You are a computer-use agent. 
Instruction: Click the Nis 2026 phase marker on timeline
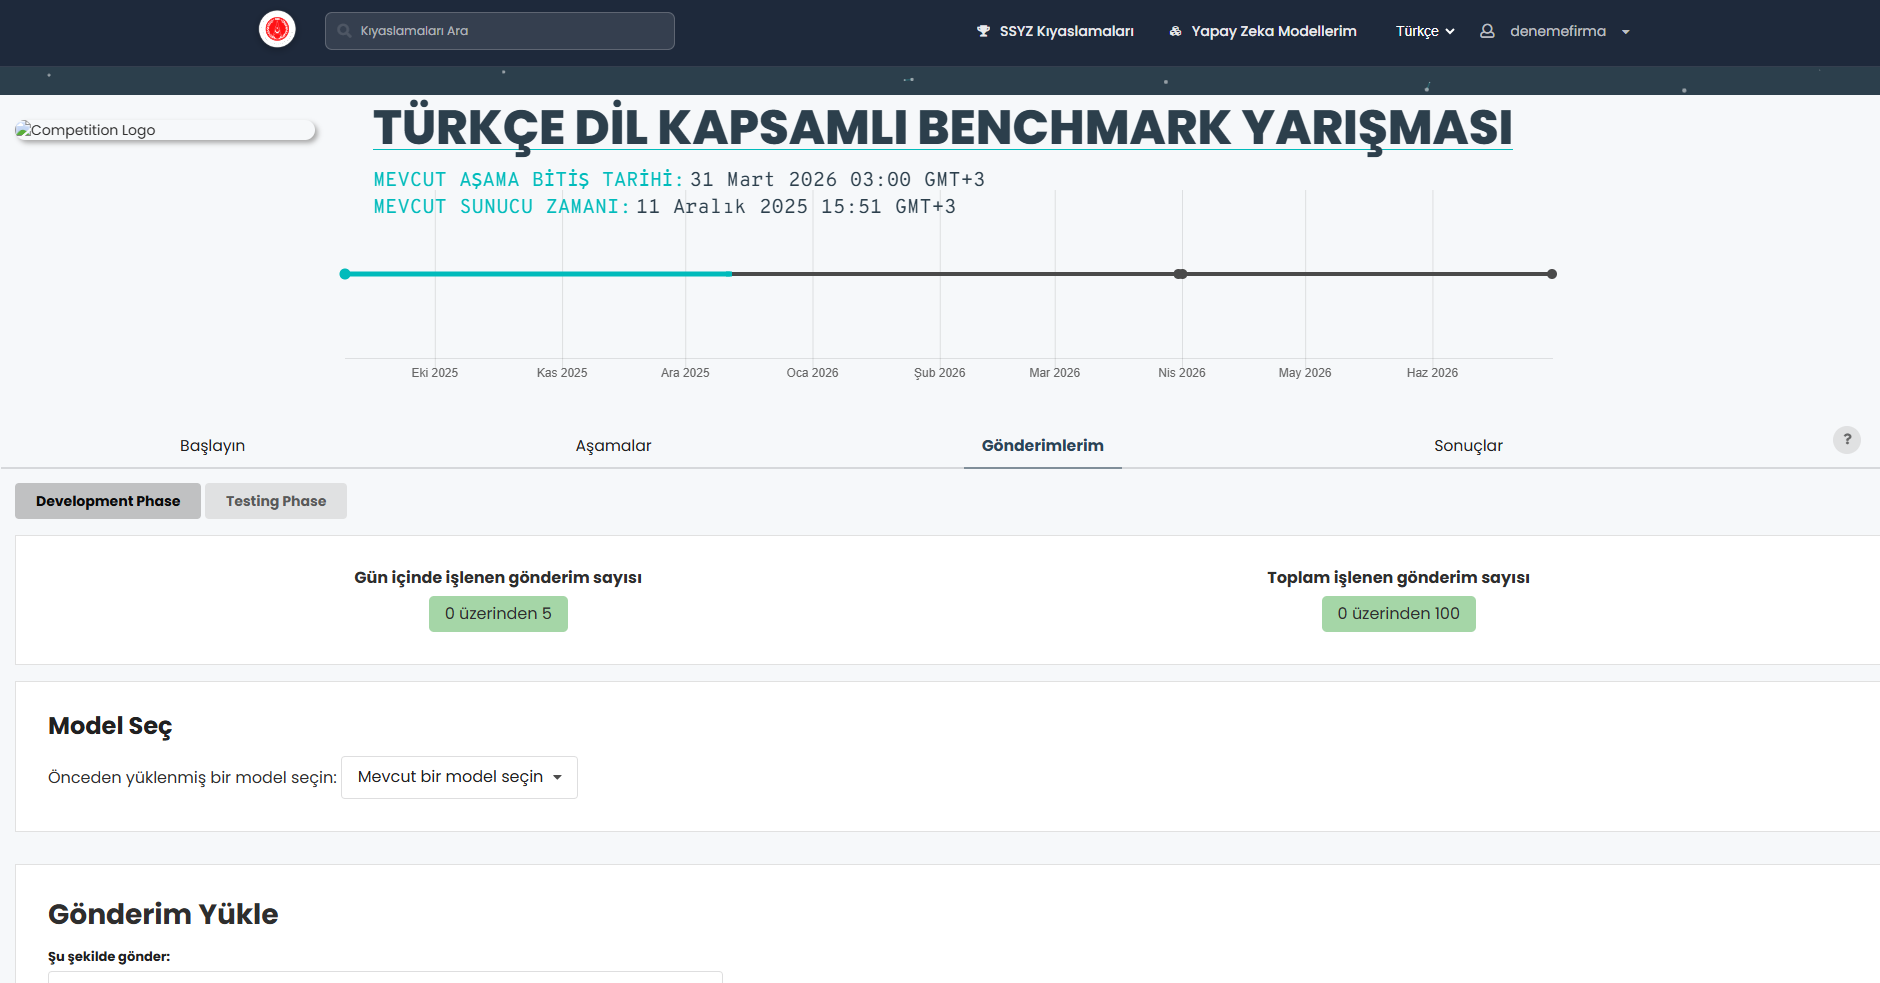[x=1180, y=274]
